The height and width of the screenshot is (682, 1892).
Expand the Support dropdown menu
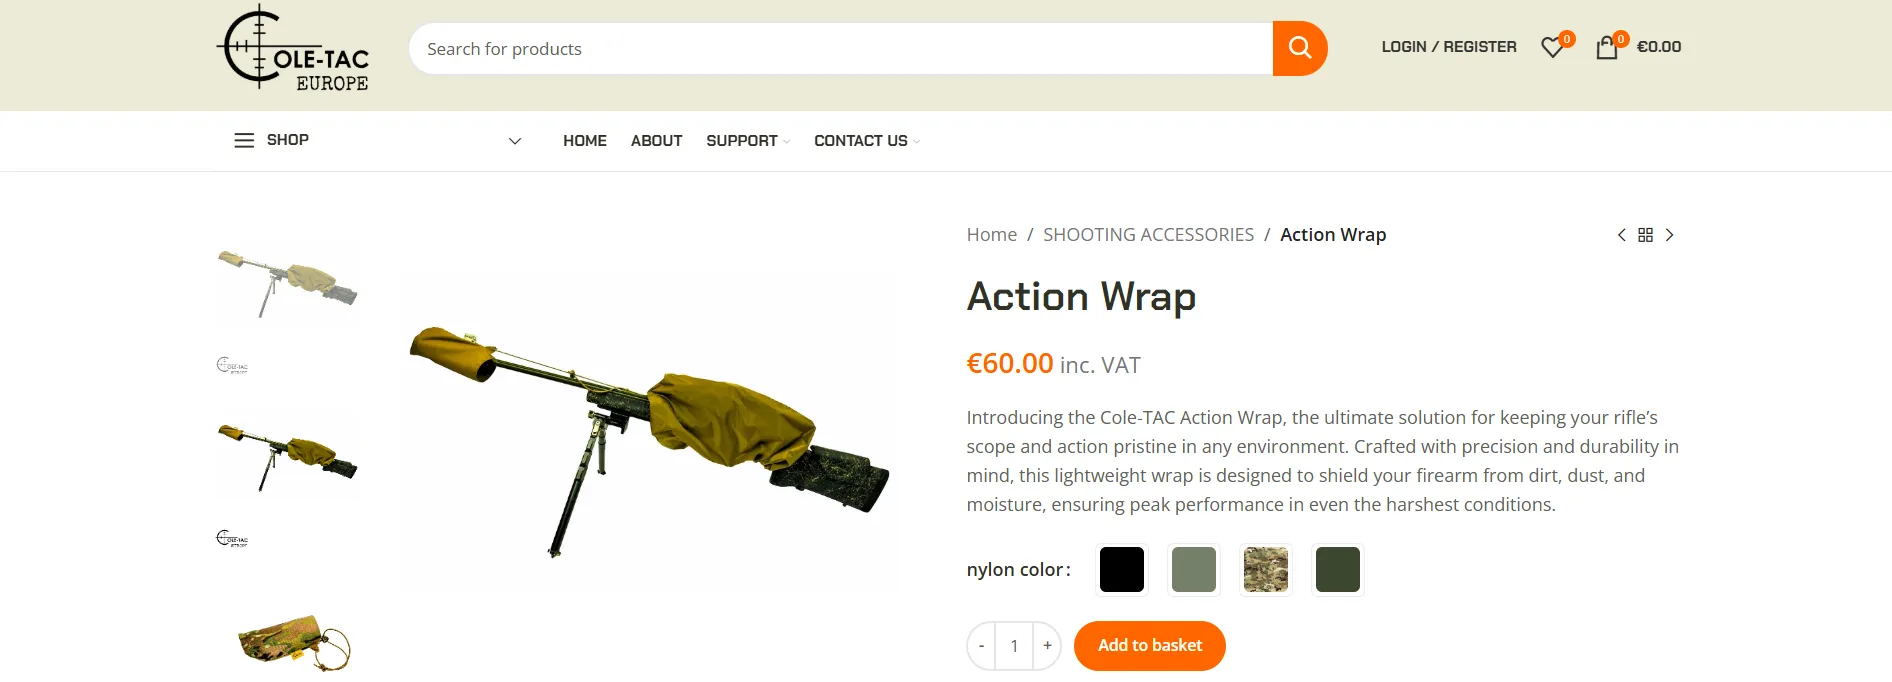748,141
